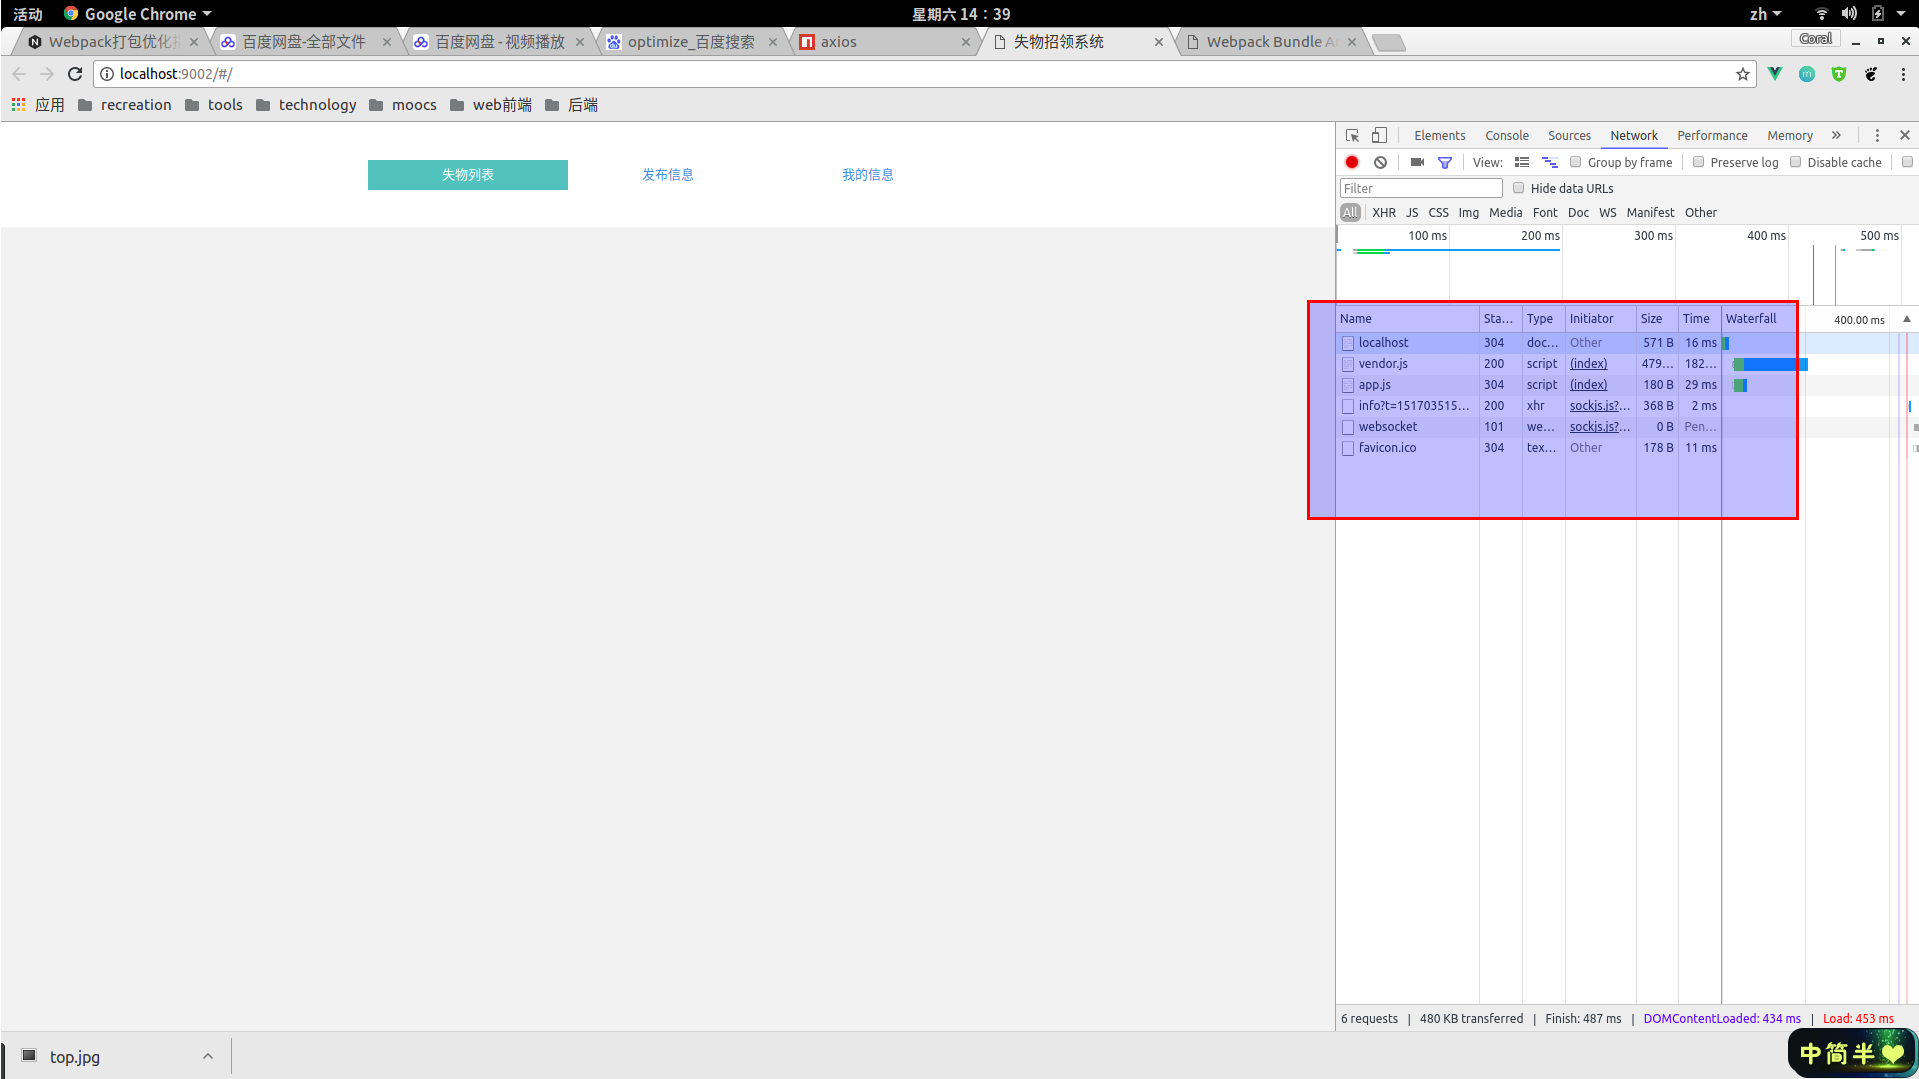Click the 失物列表 button
The height and width of the screenshot is (1079, 1919).
point(467,174)
